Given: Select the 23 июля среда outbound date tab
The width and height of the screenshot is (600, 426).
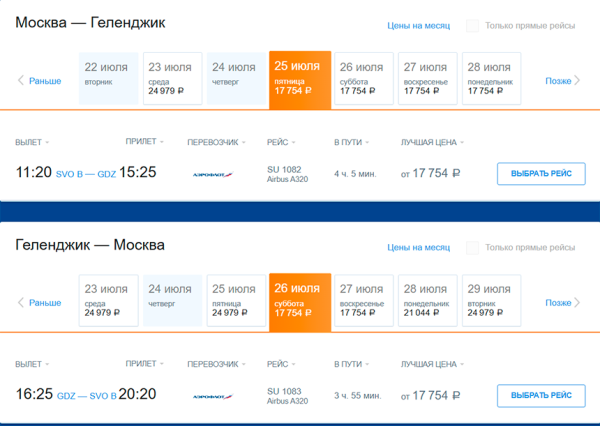Looking at the screenshot, I should click(170, 78).
